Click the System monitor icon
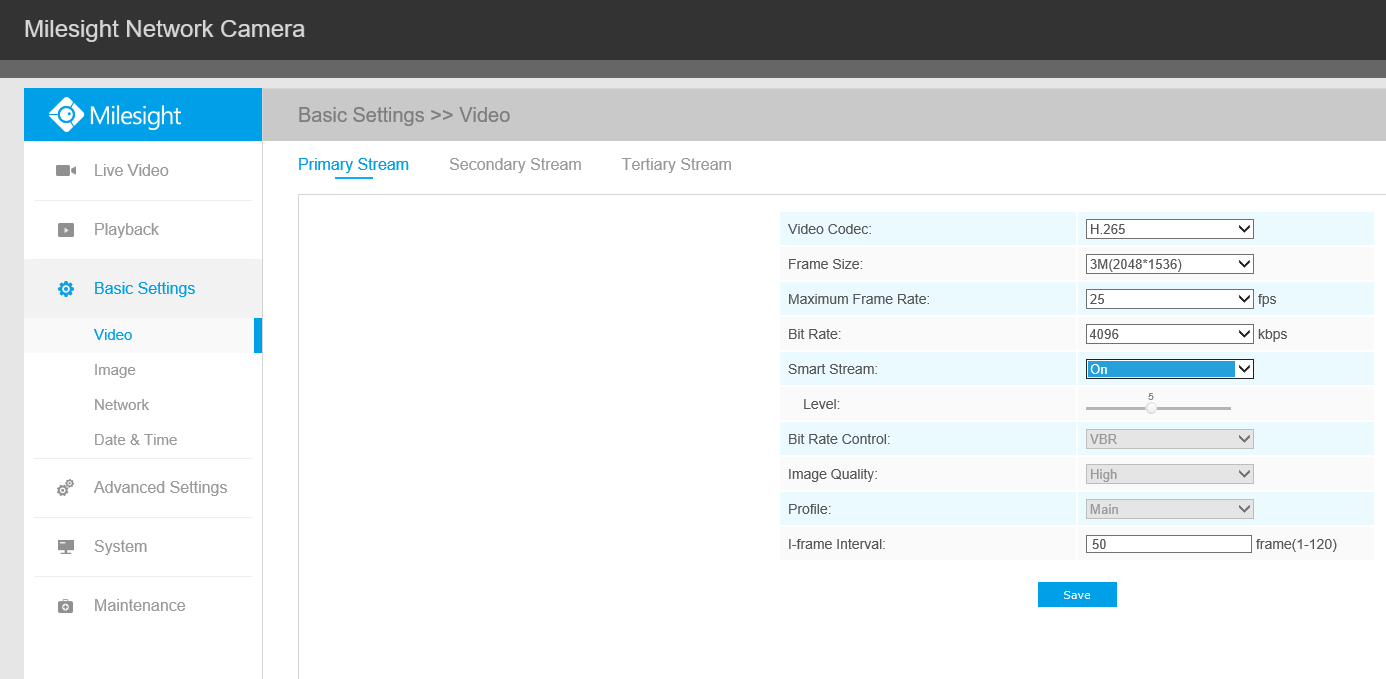 [x=65, y=546]
